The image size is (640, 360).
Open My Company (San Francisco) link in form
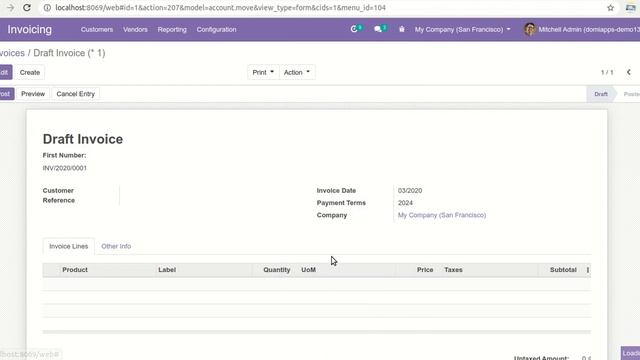pyautogui.click(x=442, y=215)
